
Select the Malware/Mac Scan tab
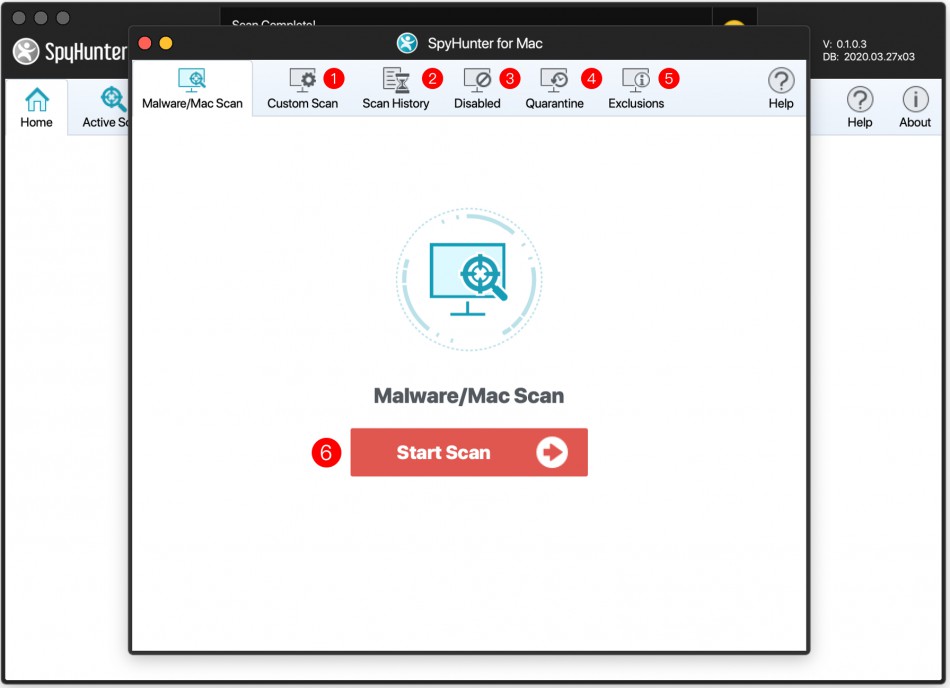[192, 89]
